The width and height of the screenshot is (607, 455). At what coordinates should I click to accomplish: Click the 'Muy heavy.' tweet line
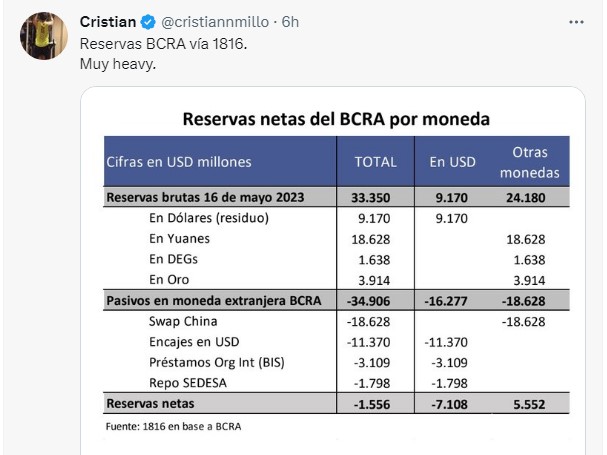coord(118,64)
